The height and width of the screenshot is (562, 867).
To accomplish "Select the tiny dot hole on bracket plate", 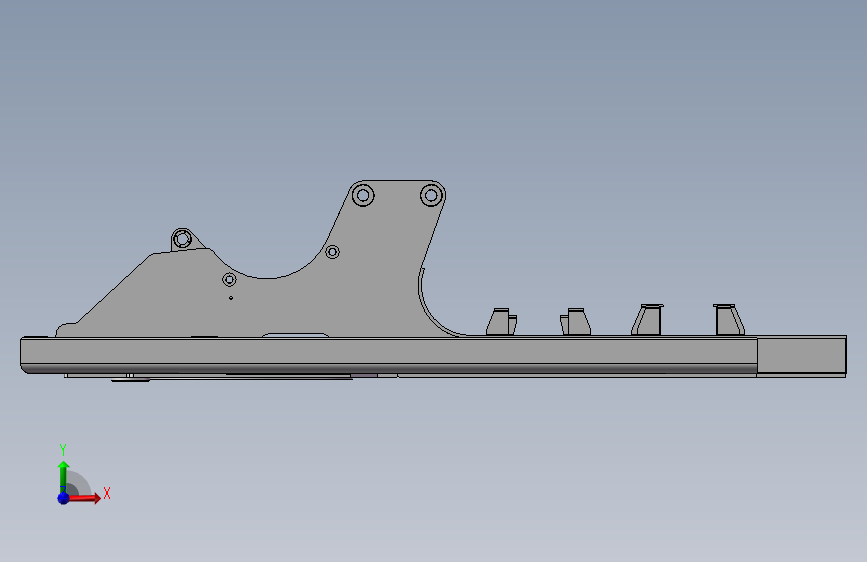I will [231, 298].
